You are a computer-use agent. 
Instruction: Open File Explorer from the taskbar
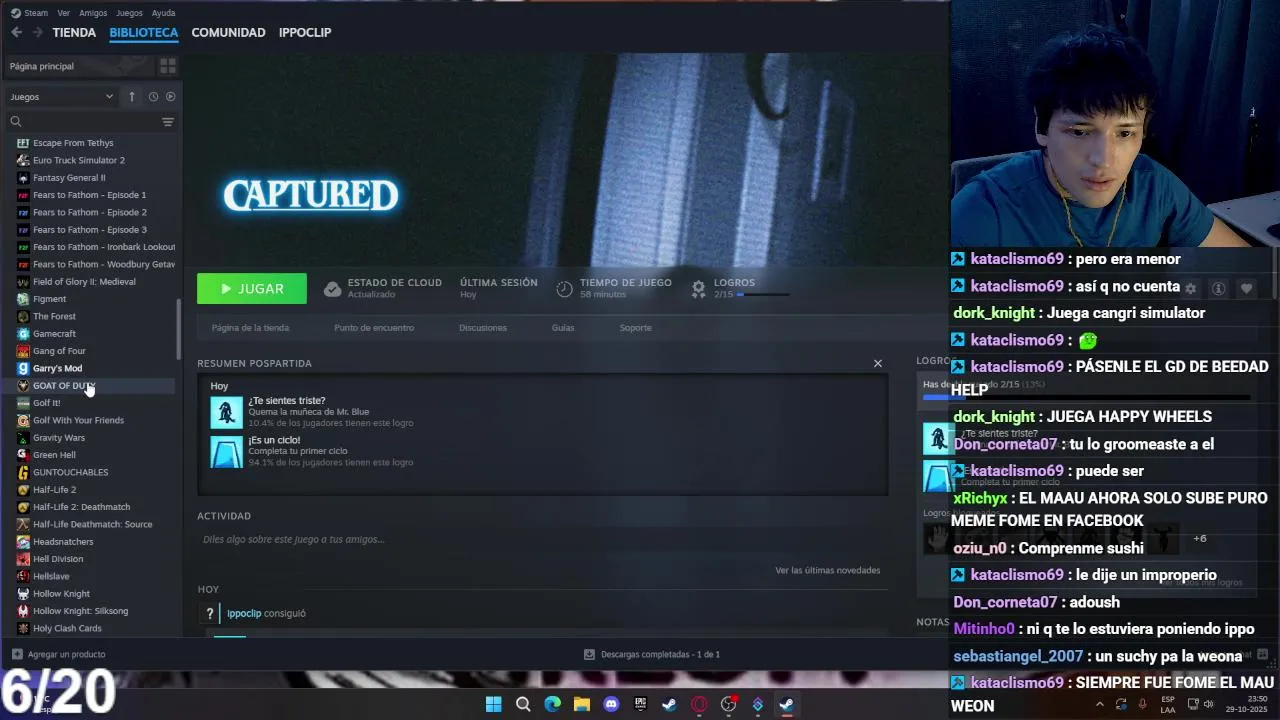[582, 704]
